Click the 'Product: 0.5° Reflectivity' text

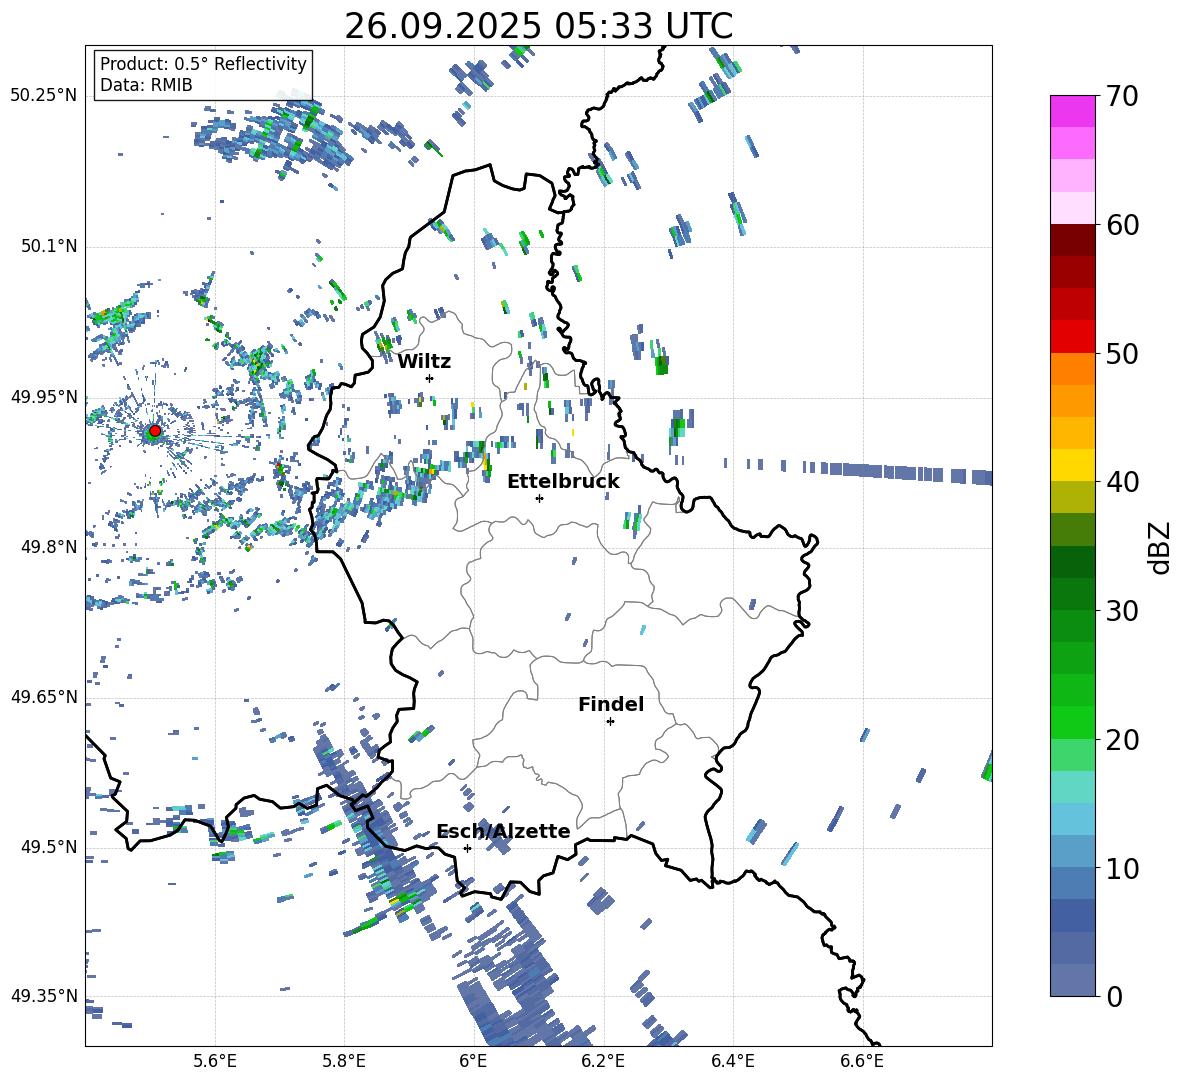(203, 63)
